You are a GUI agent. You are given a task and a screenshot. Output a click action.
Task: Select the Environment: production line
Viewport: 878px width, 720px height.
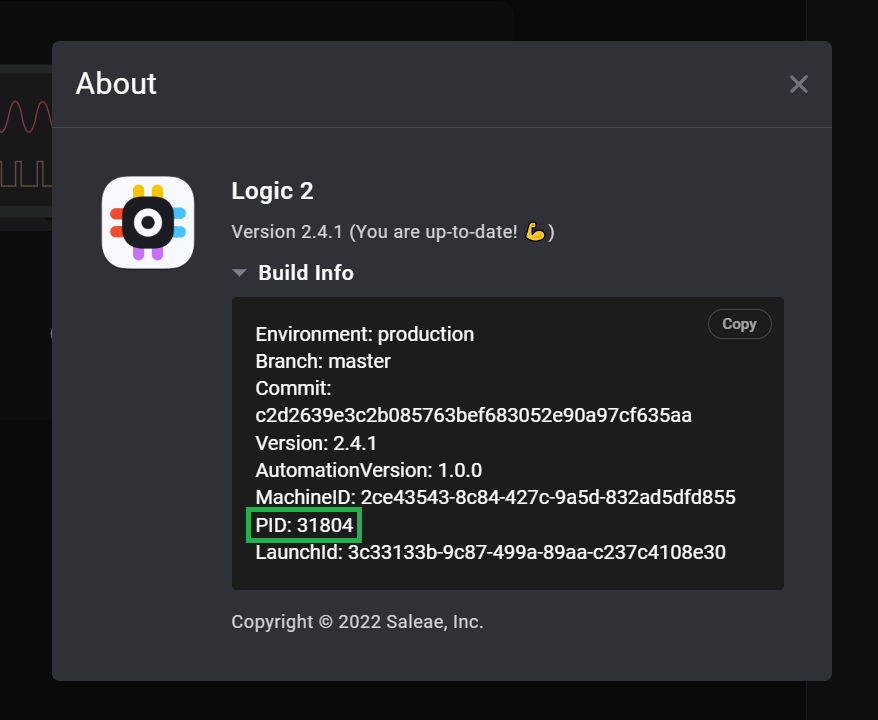pyautogui.click(x=364, y=334)
